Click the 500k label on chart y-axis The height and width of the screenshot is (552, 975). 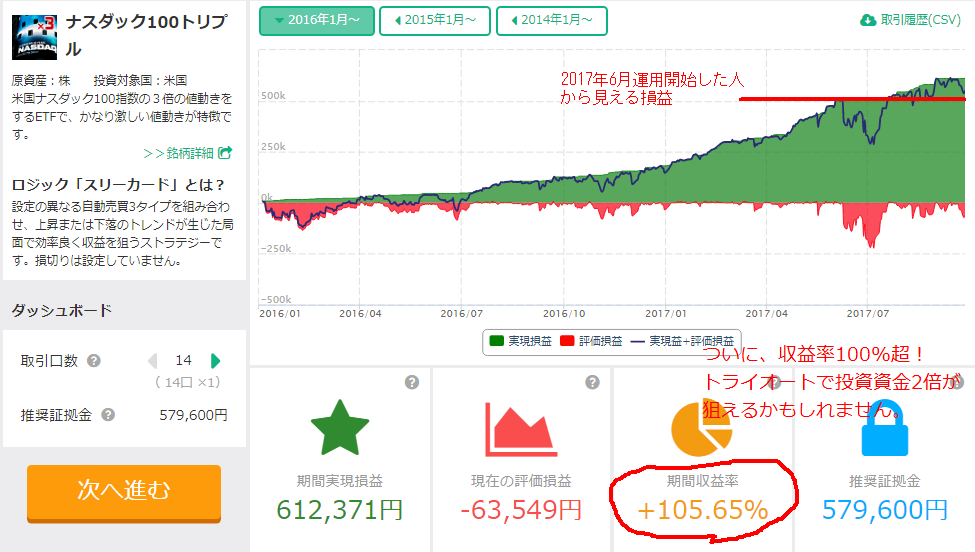273,96
